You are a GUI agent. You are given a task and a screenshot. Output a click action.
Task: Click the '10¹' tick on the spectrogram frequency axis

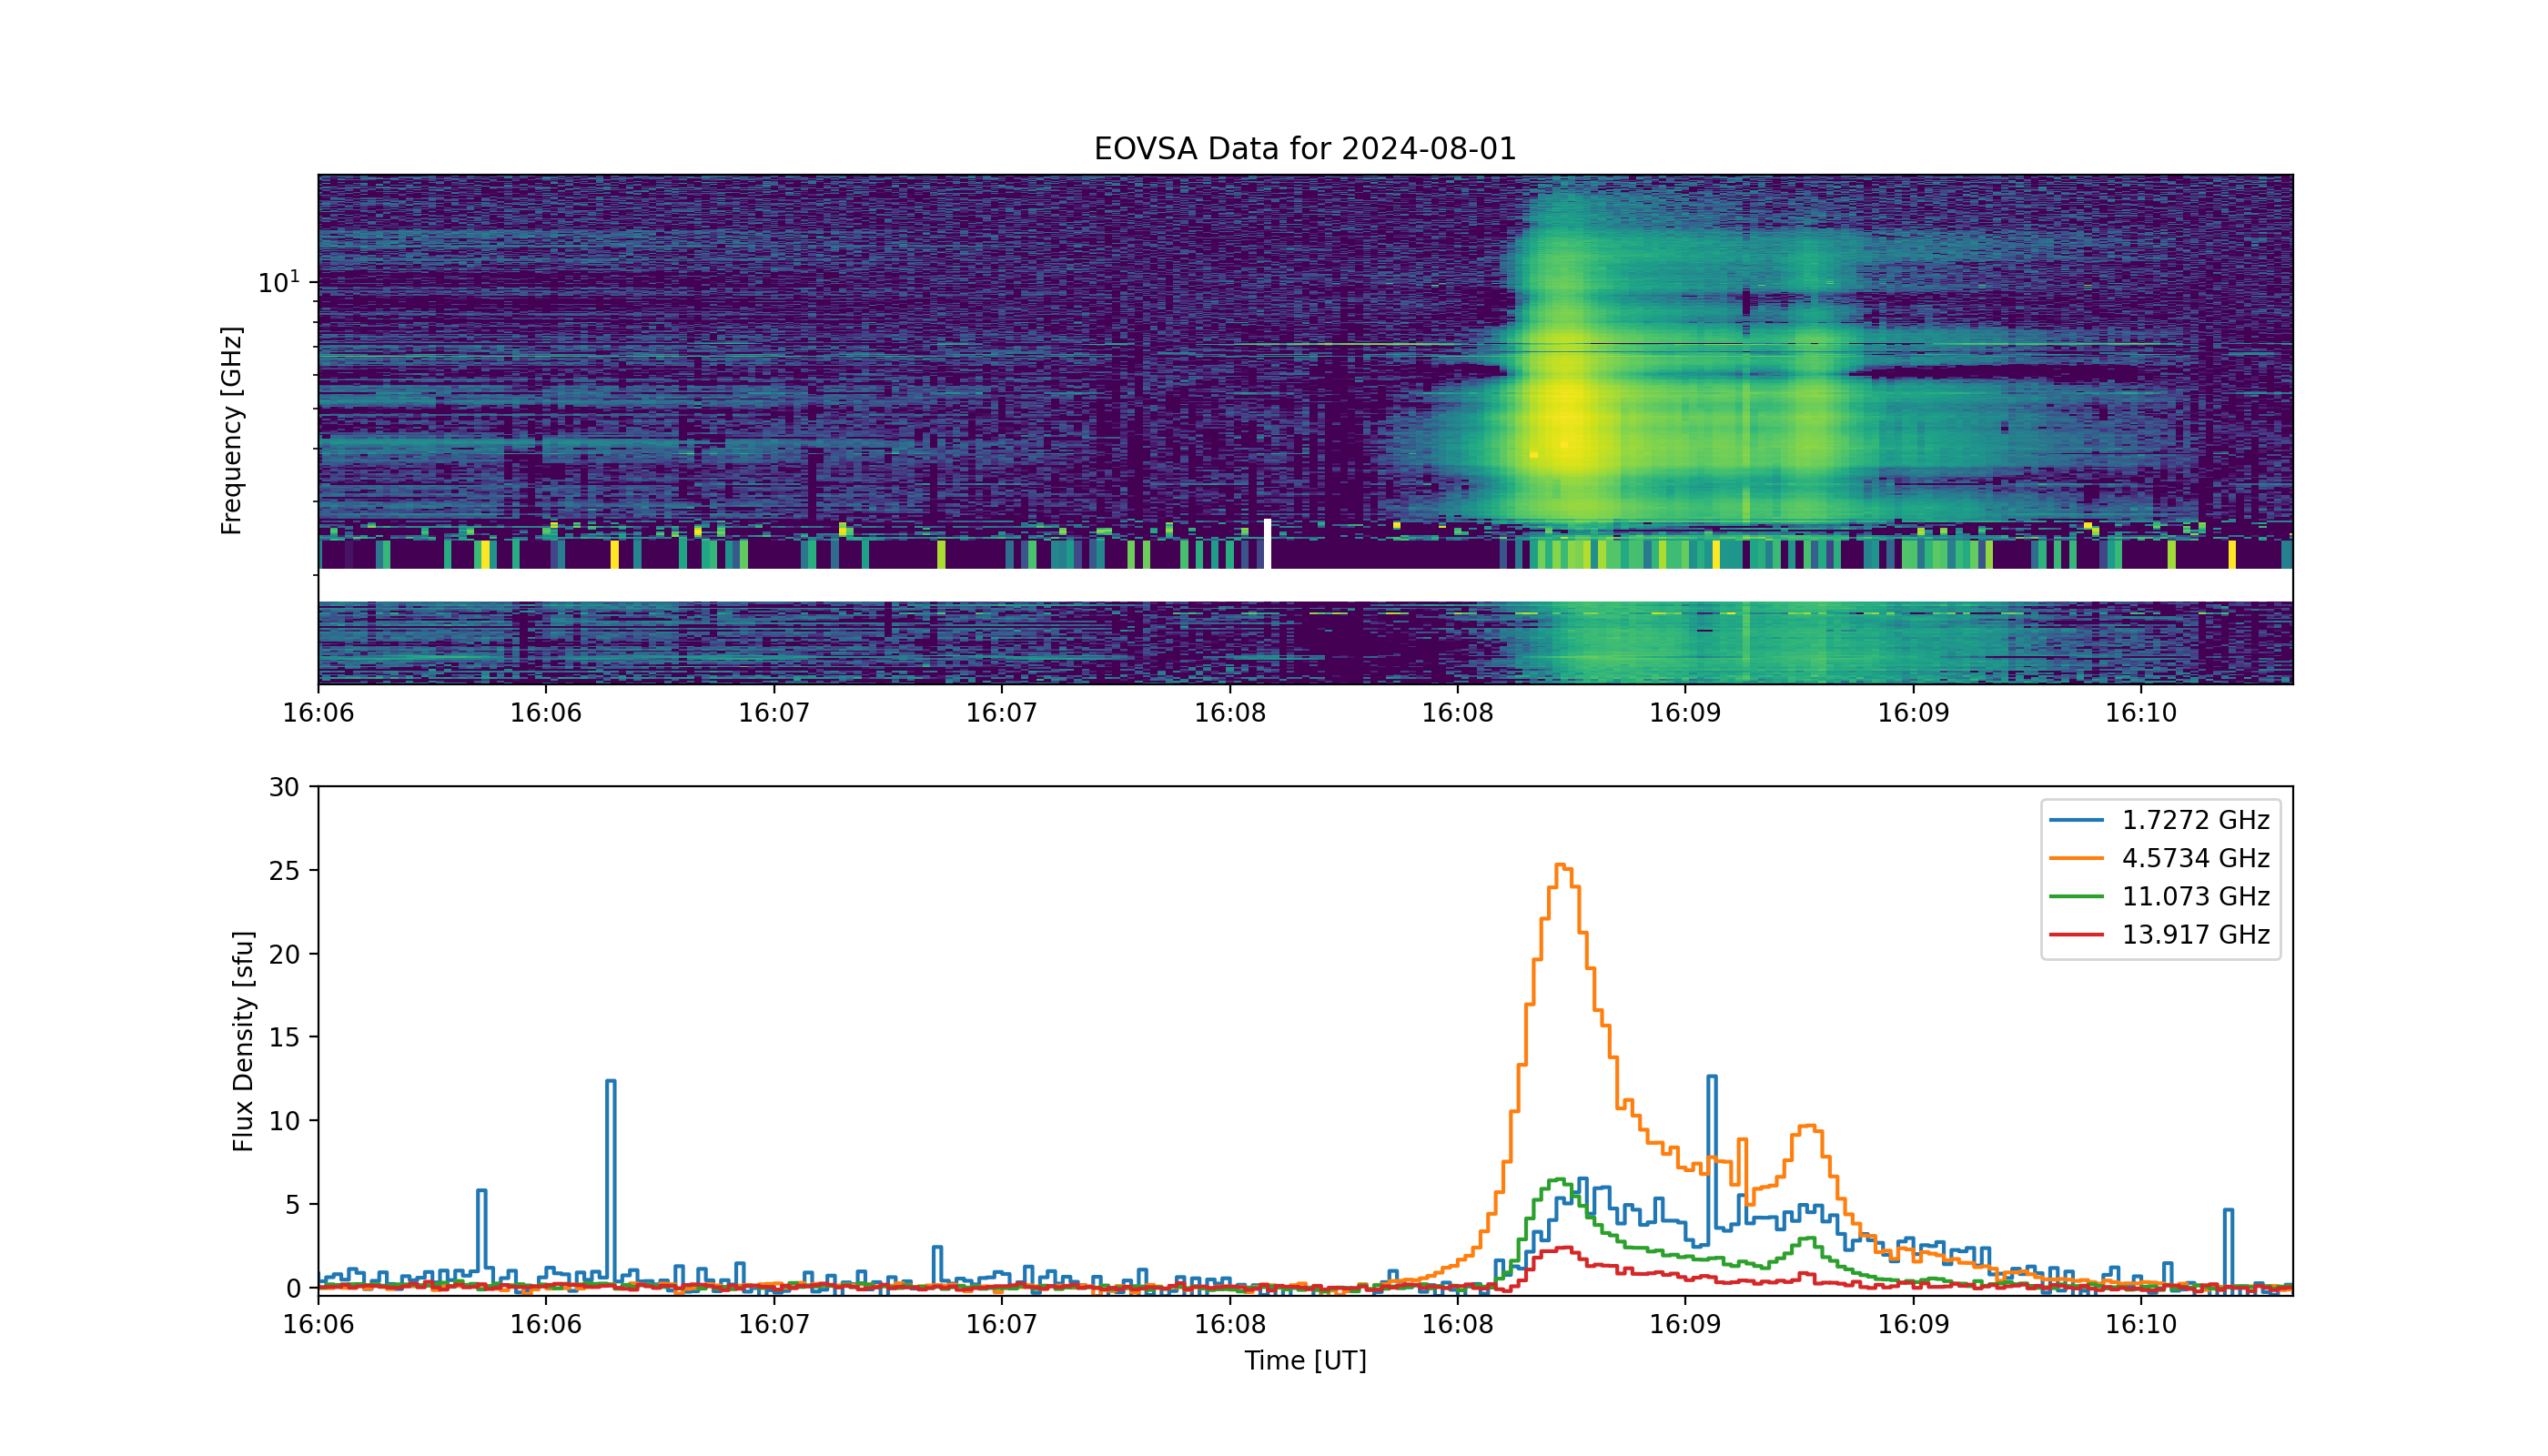[x=279, y=281]
